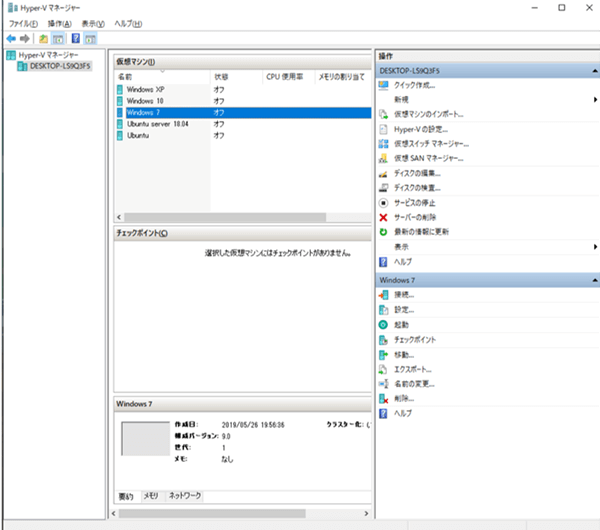Click the 作成日 value 2019/05/26
600x530 pixels.
coord(253,425)
